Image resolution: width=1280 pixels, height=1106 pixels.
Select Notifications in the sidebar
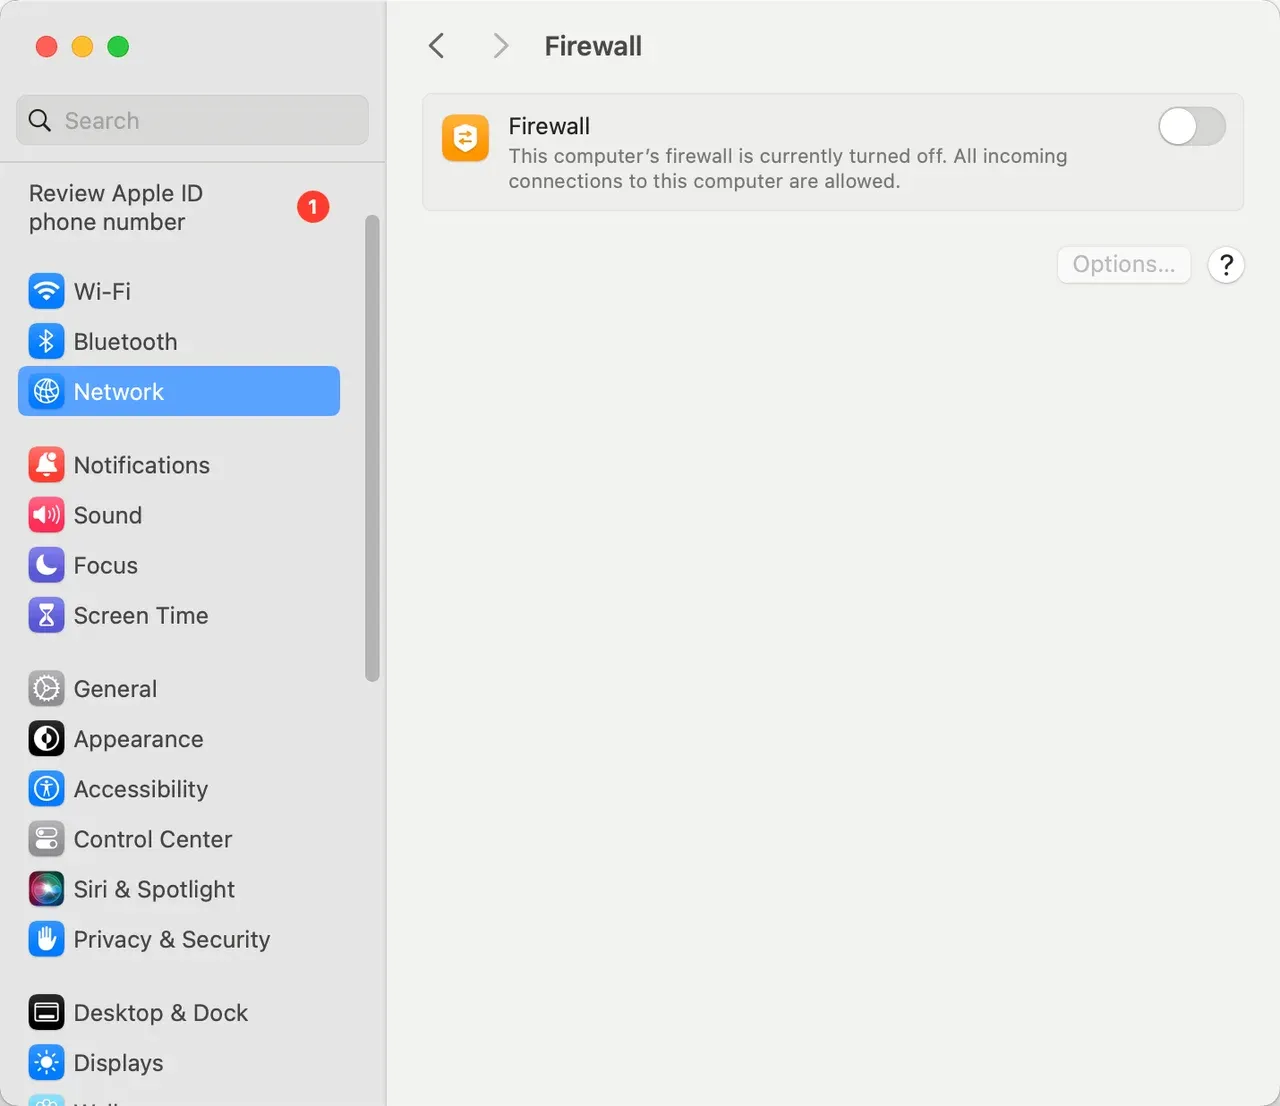[x=179, y=465]
